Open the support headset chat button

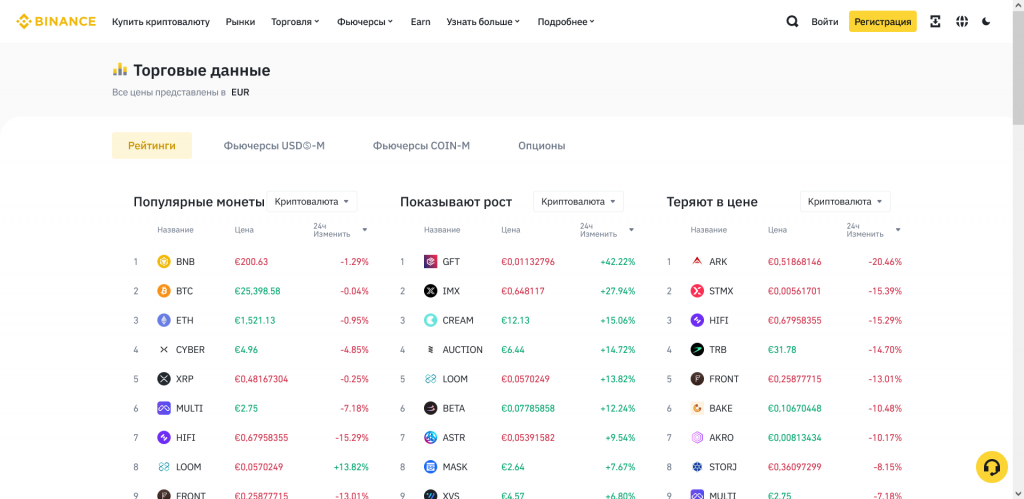(x=991, y=467)
